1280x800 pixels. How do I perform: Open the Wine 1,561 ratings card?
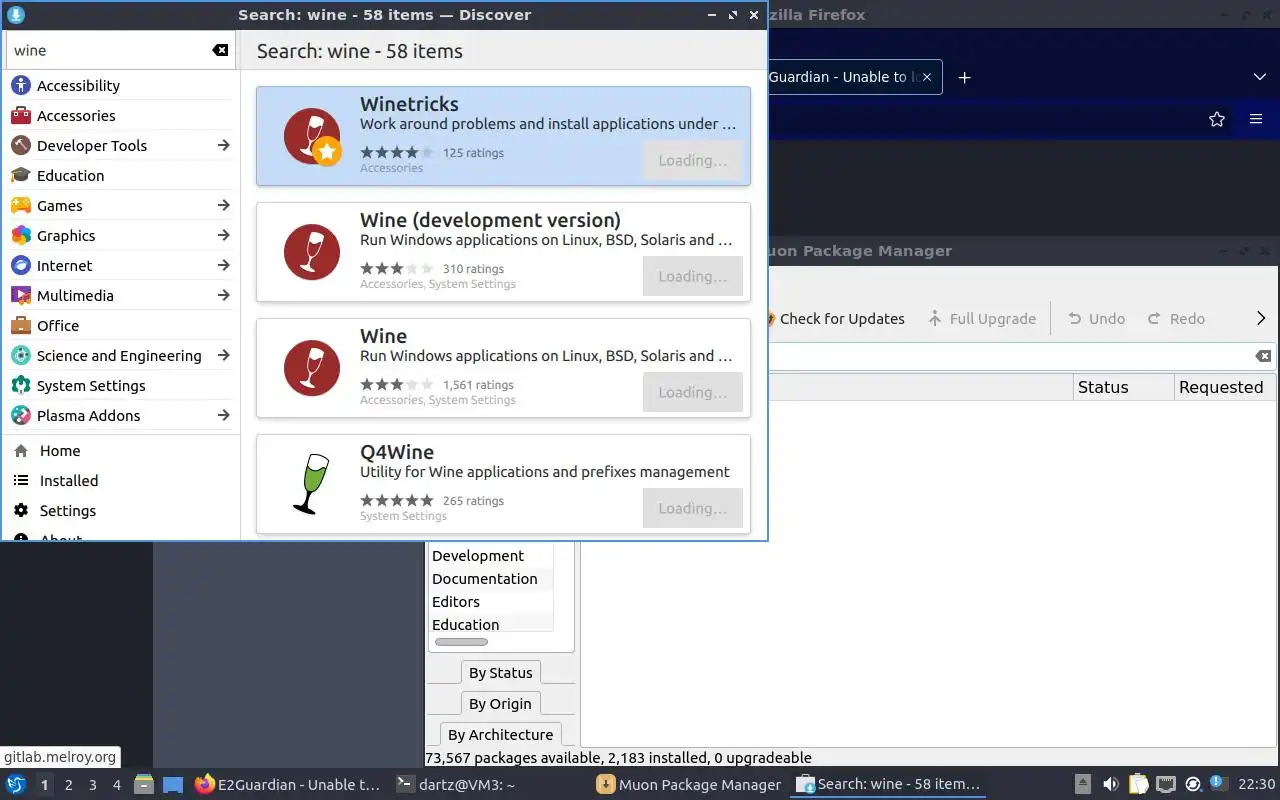(x=503, y=368)
